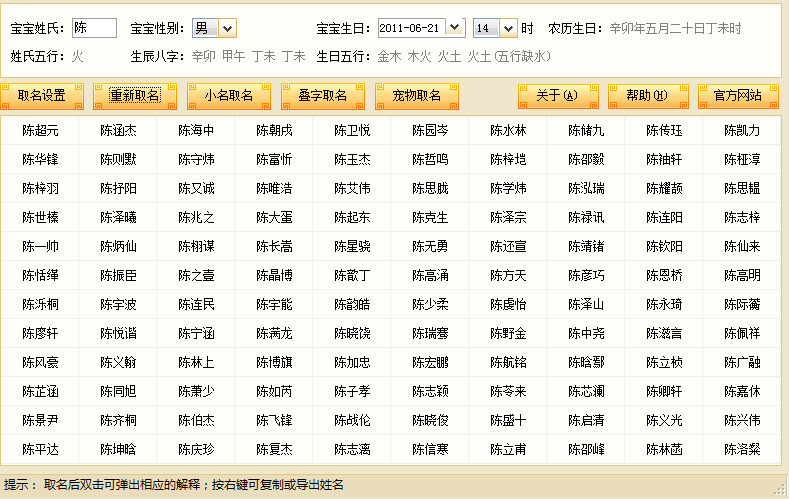Screen dimensions: 789x499
Task: Open the 关于(A) about dialog
Action: point(558,96)
